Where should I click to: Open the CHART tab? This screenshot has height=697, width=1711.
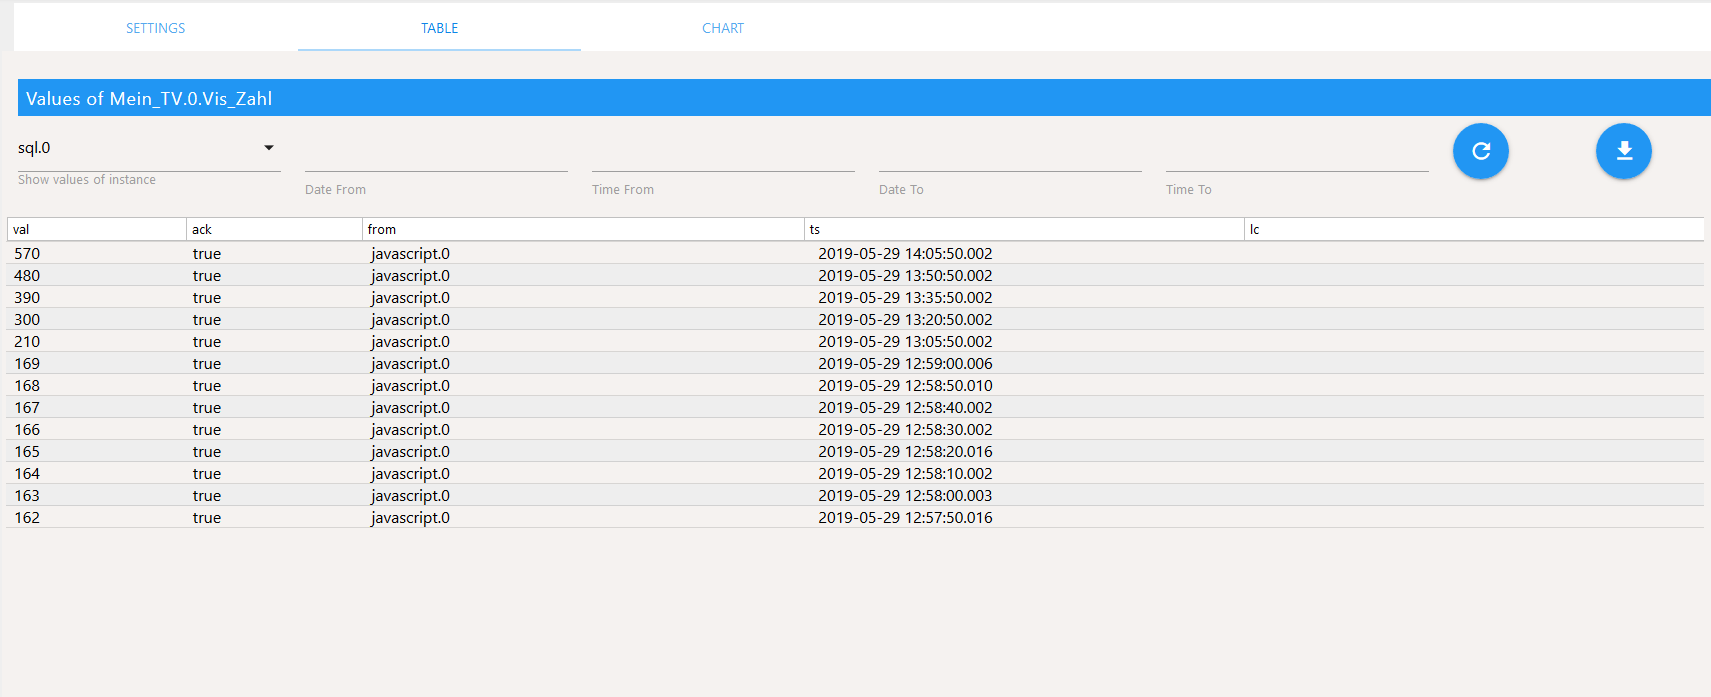pos(723,28)
